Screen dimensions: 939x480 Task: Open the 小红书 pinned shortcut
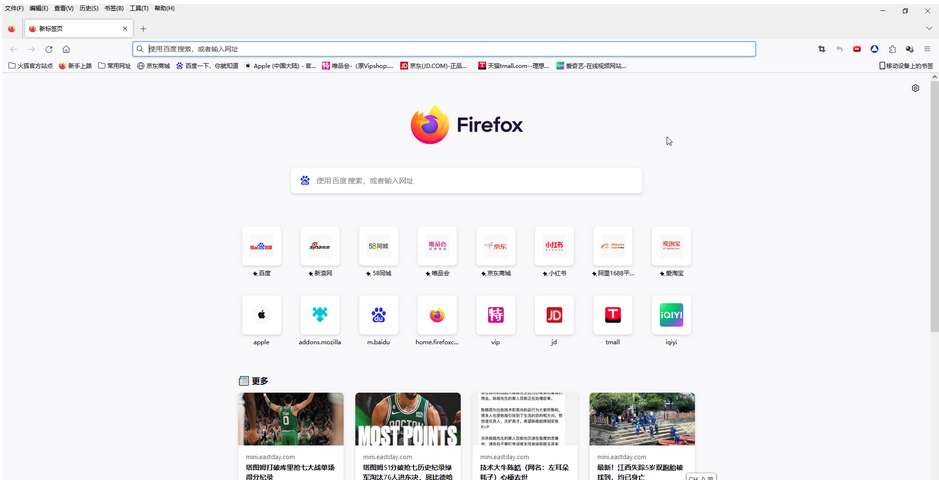pyautogui.click(x=554, y=246)
